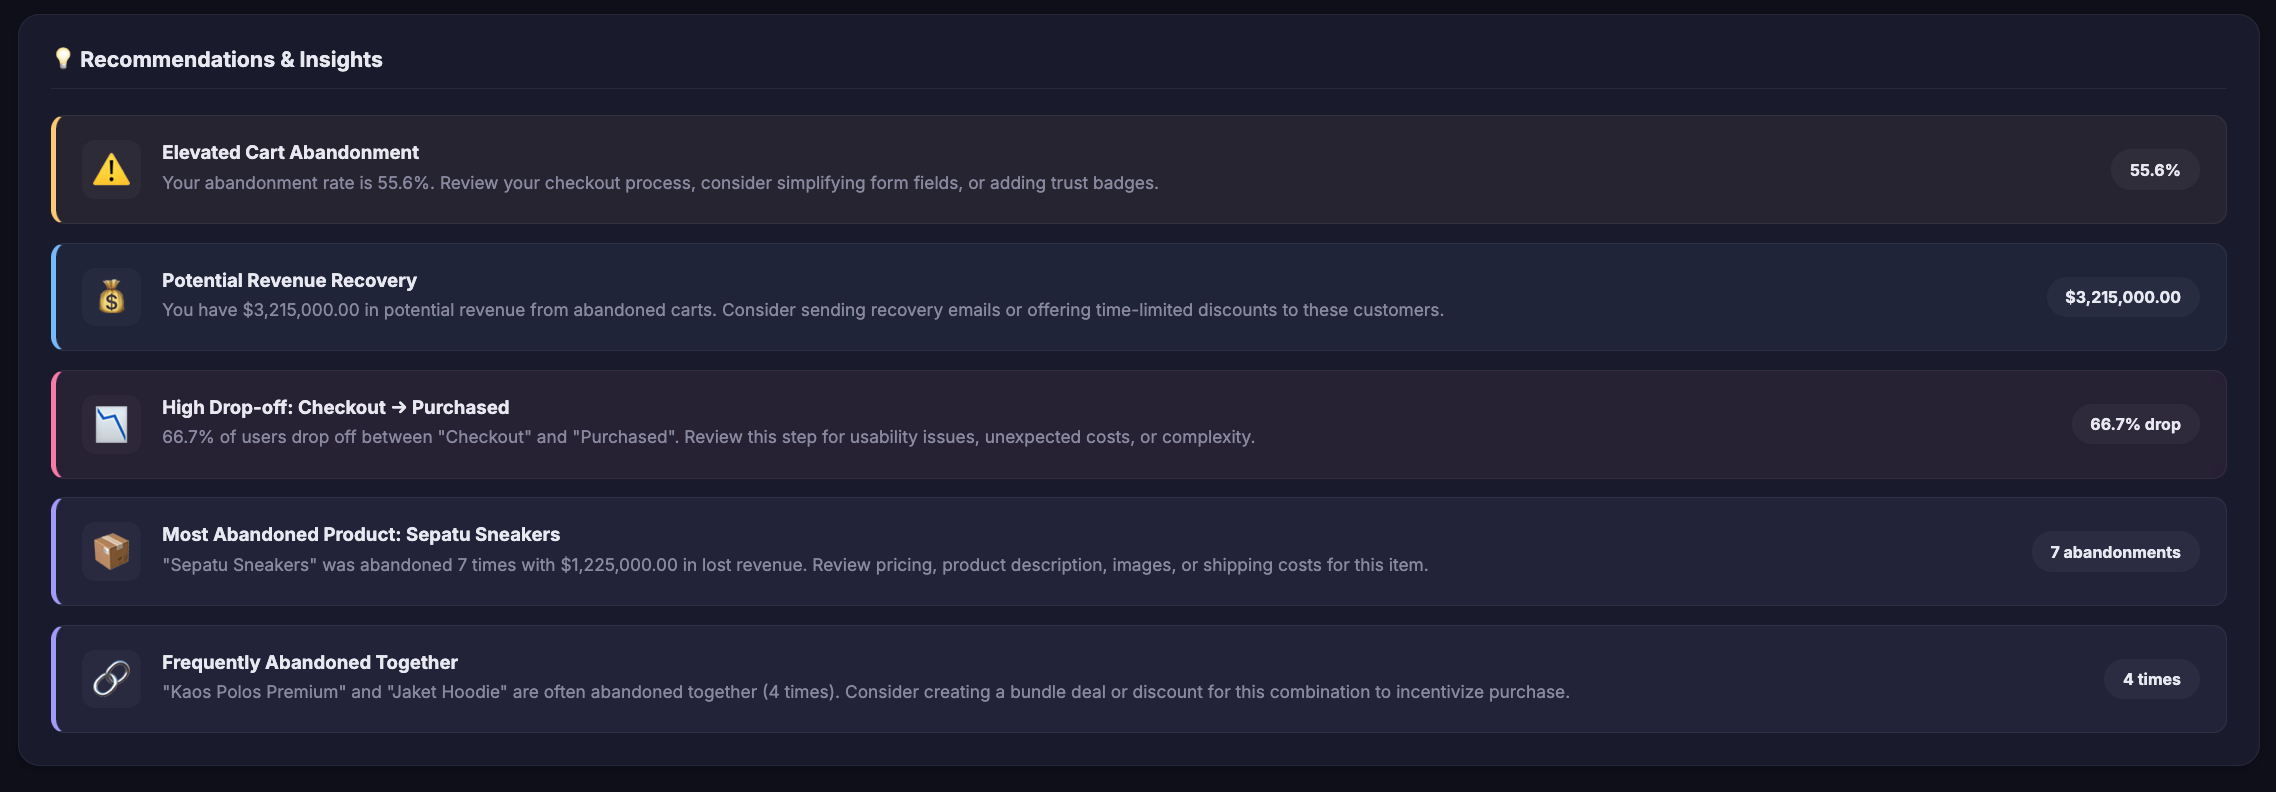The height and width of the screenshot is (792, 2276).
Task: Click the 66.7% drop badge
Action: (x=2134, y=424)
